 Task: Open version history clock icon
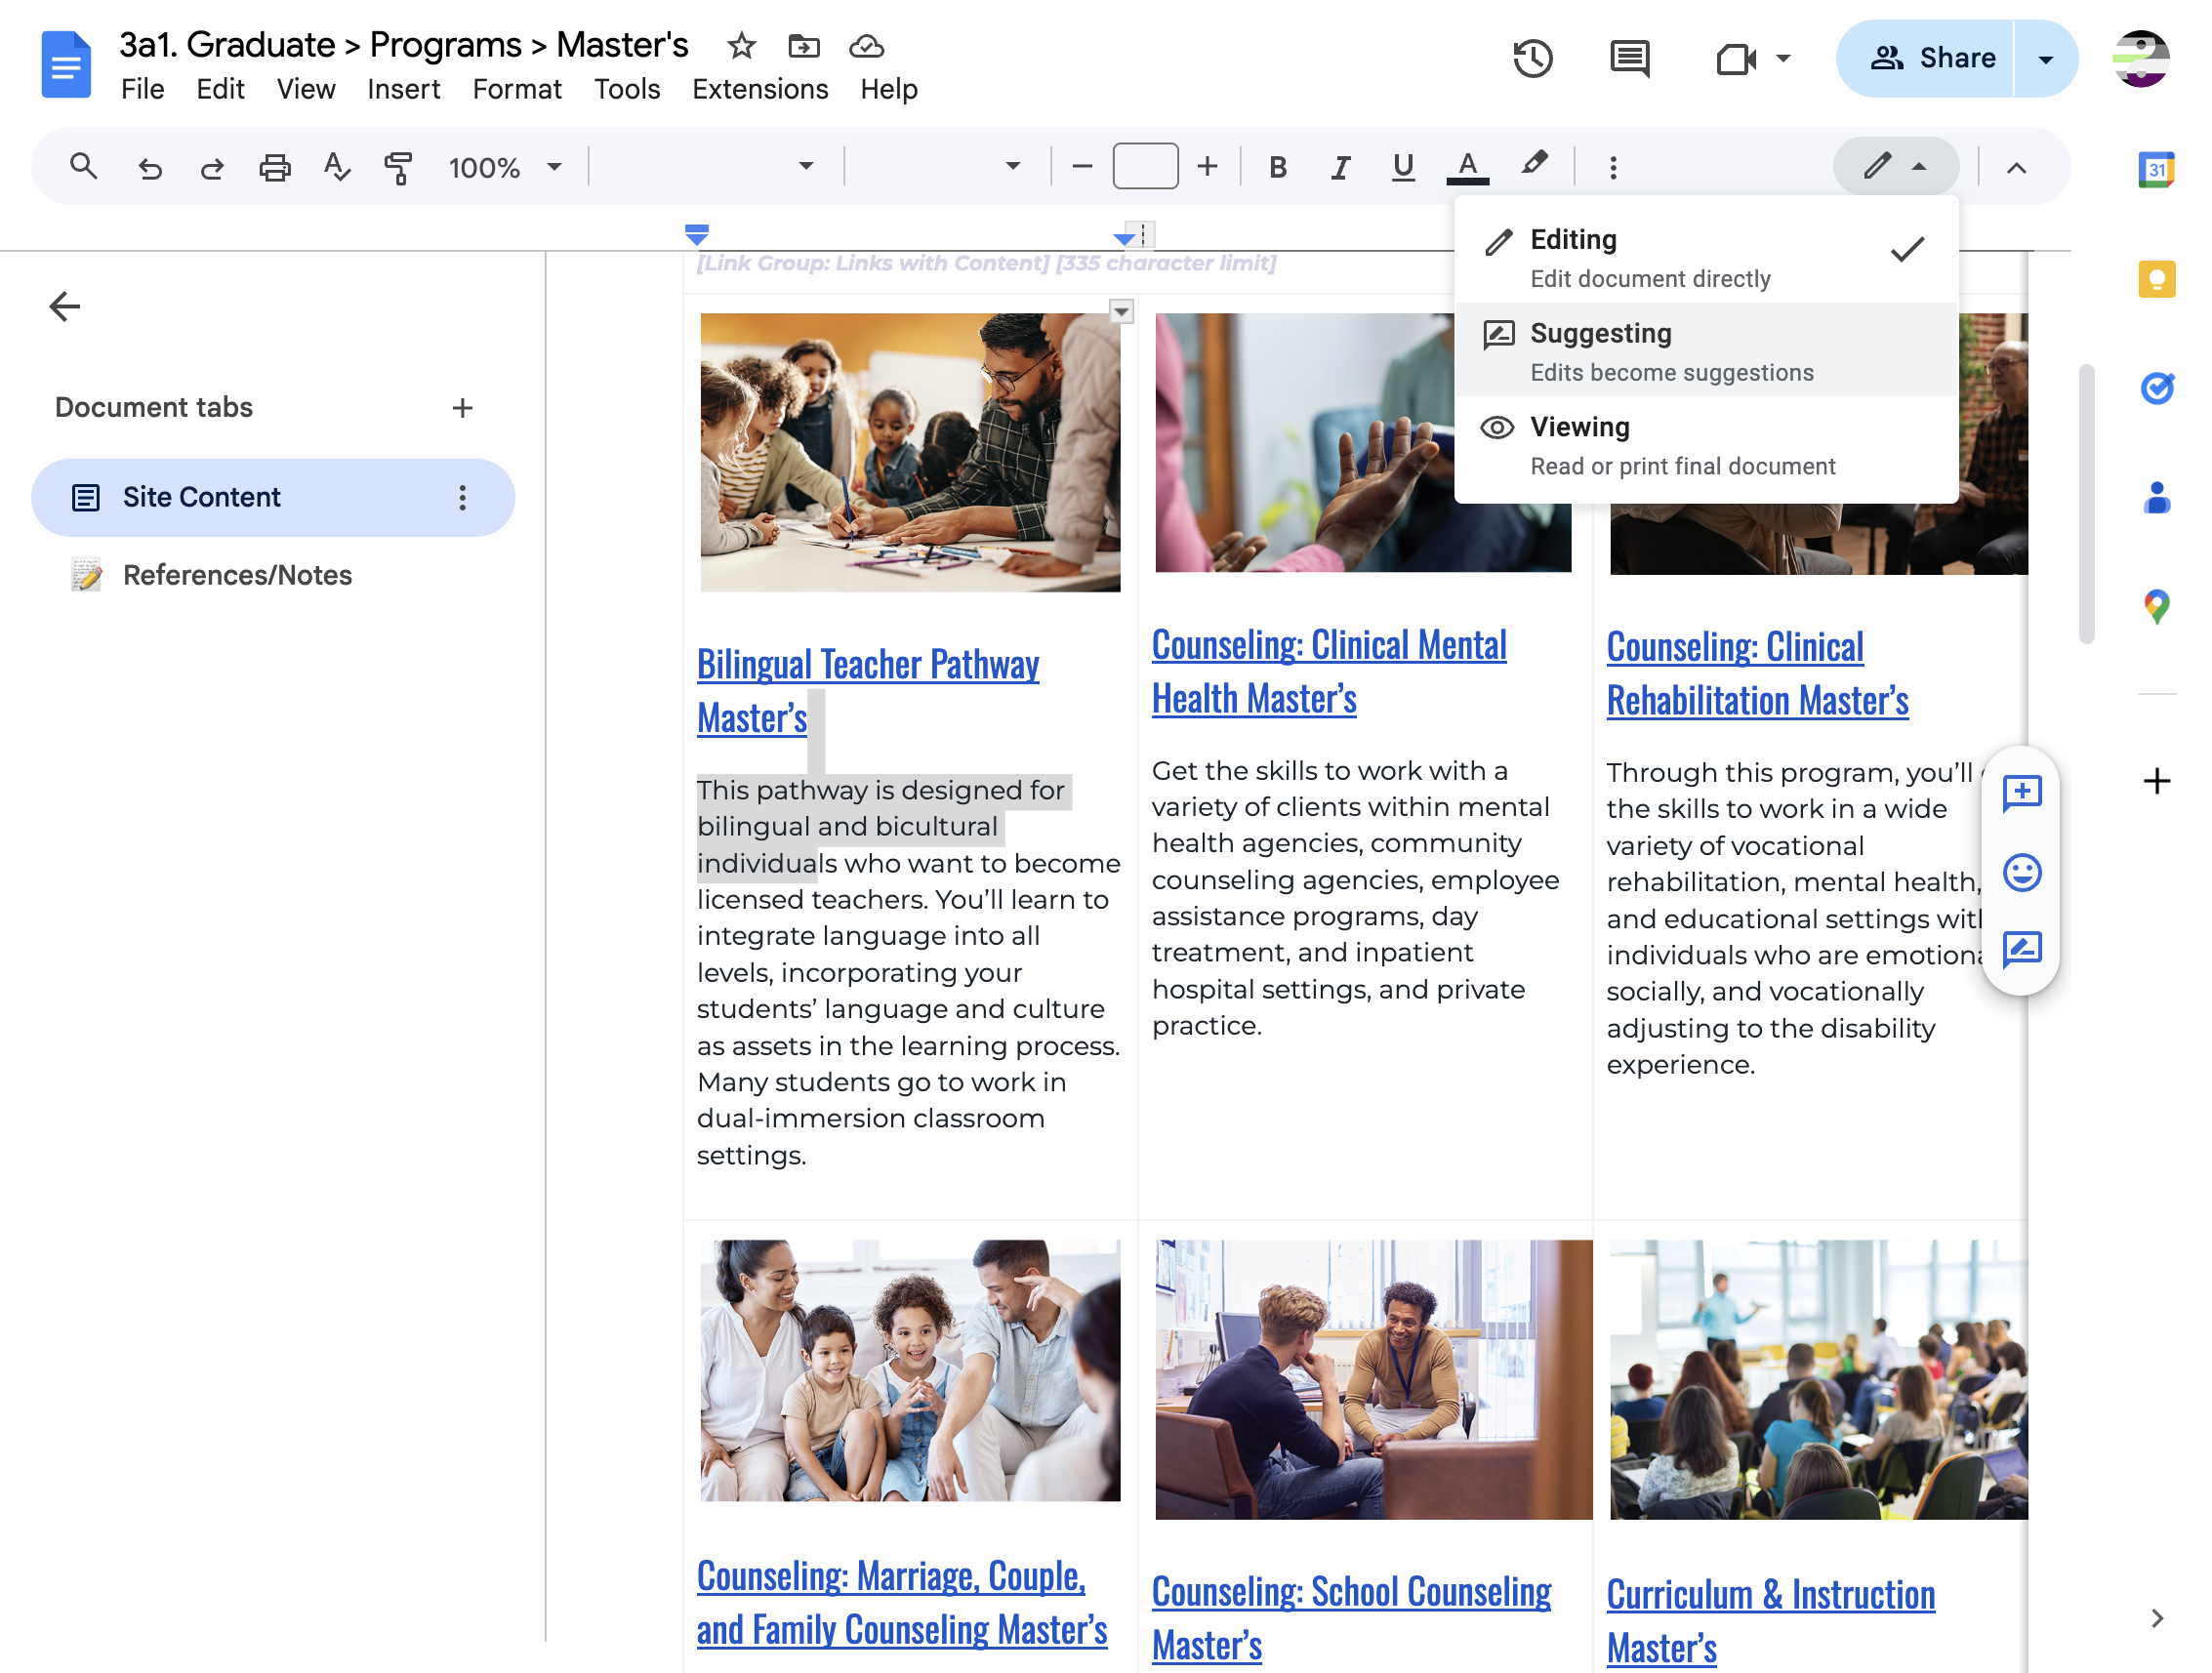pyautogui.click(x=1532, y=58)
